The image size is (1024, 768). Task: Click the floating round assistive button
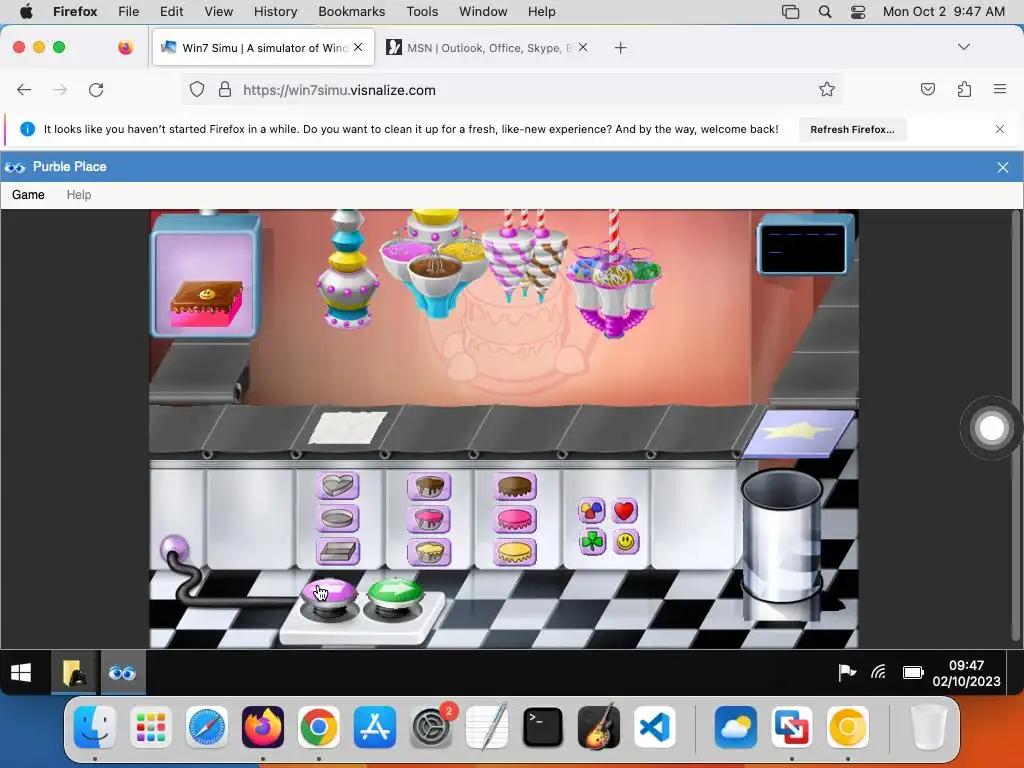pos(991,428)
